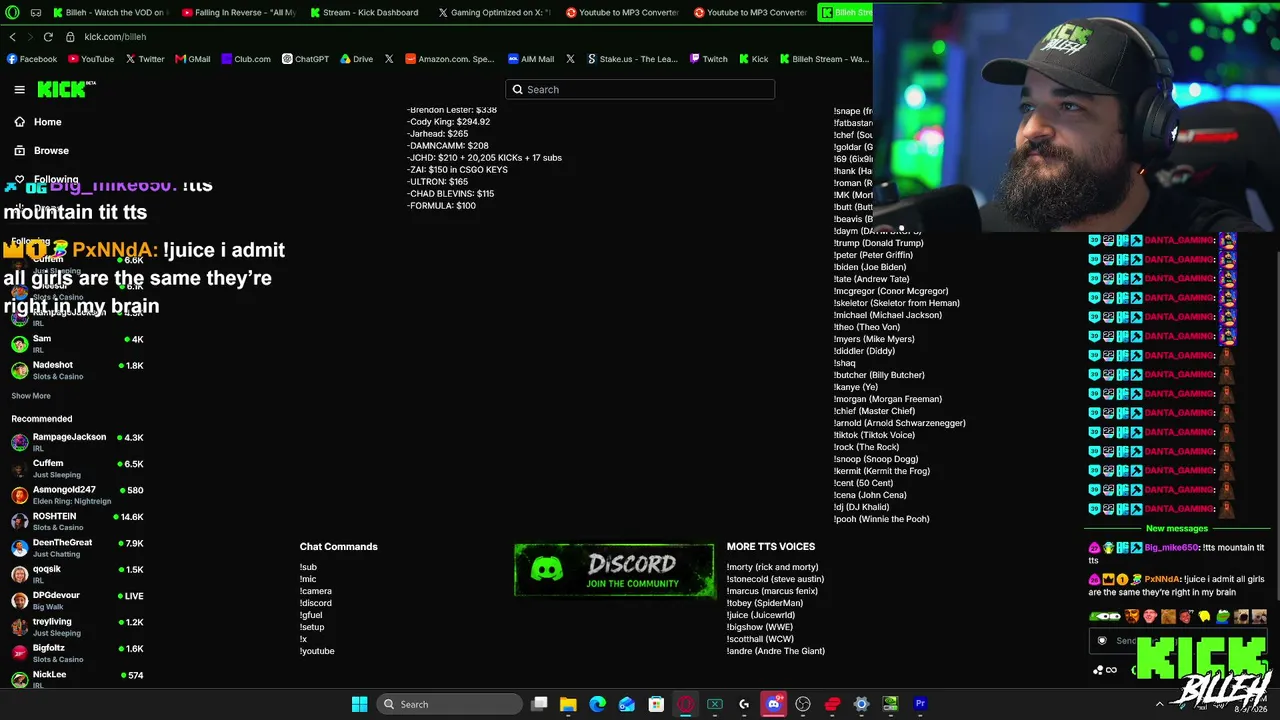Click the "New messages" divider in chat
This screenshot has height=720, width=1280.
point(1177,528)
